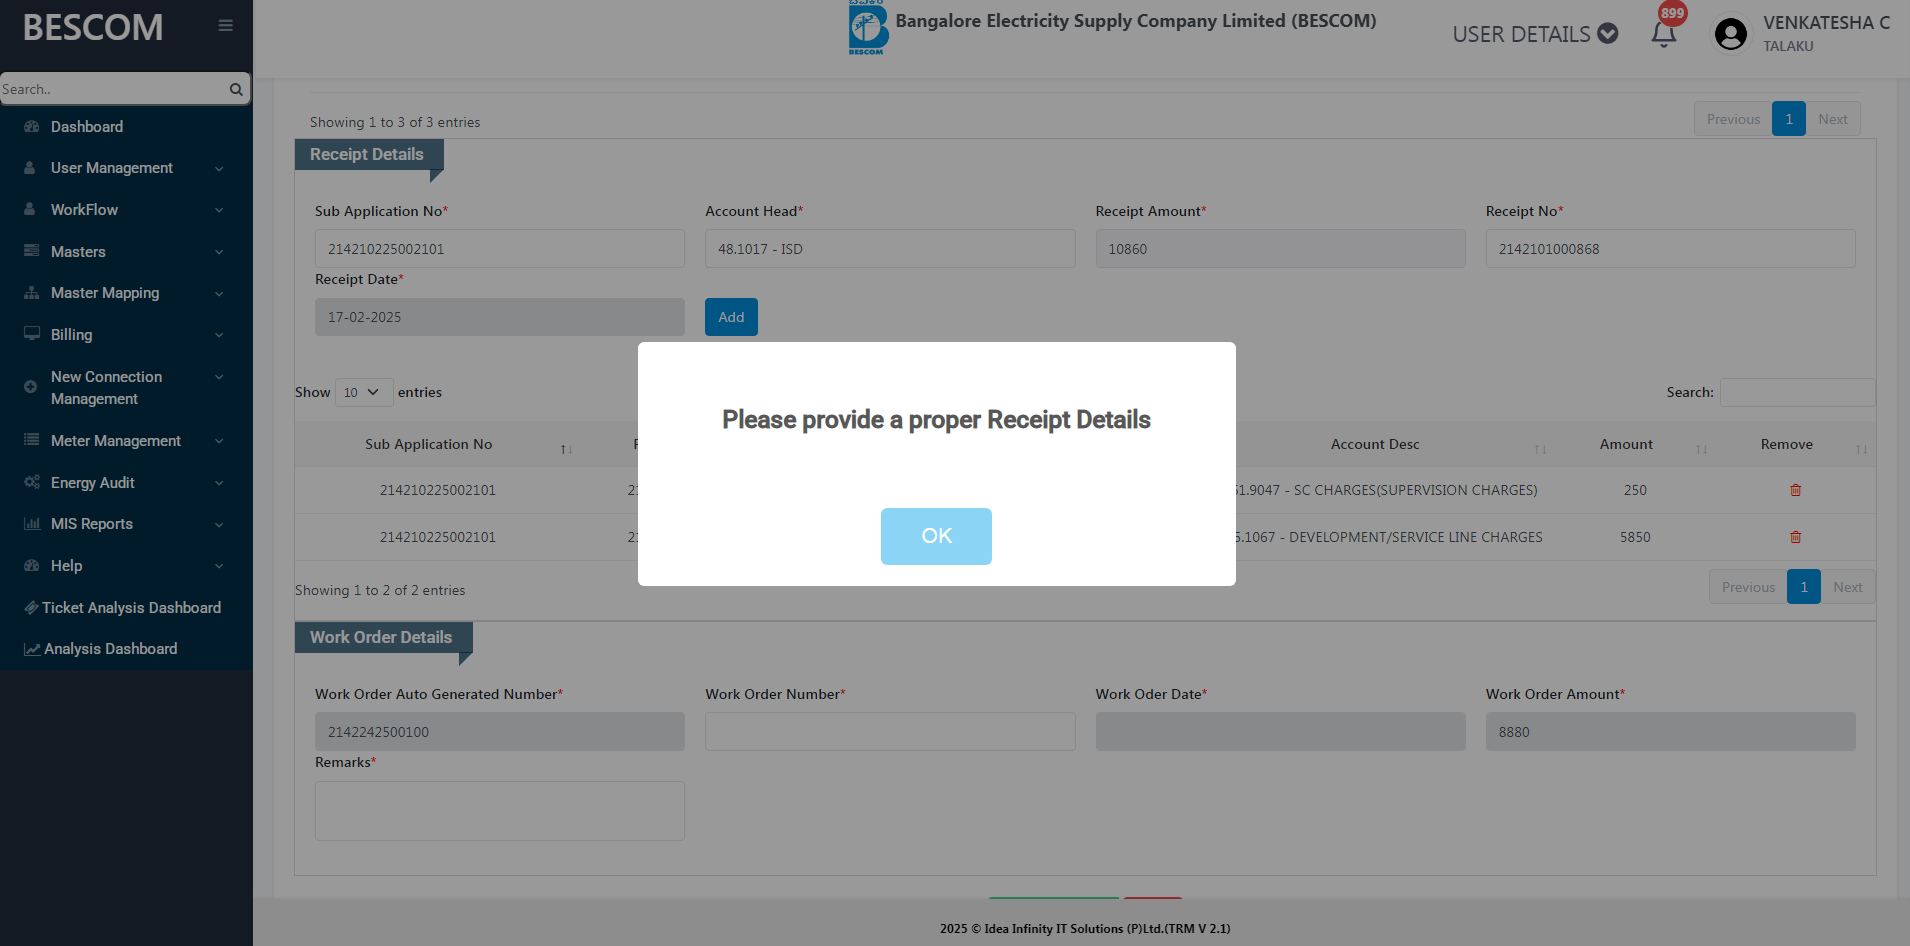Click the Master Mapping sidebar icon
Viewport: 1910px width, 946px height.
pos(31,293)
